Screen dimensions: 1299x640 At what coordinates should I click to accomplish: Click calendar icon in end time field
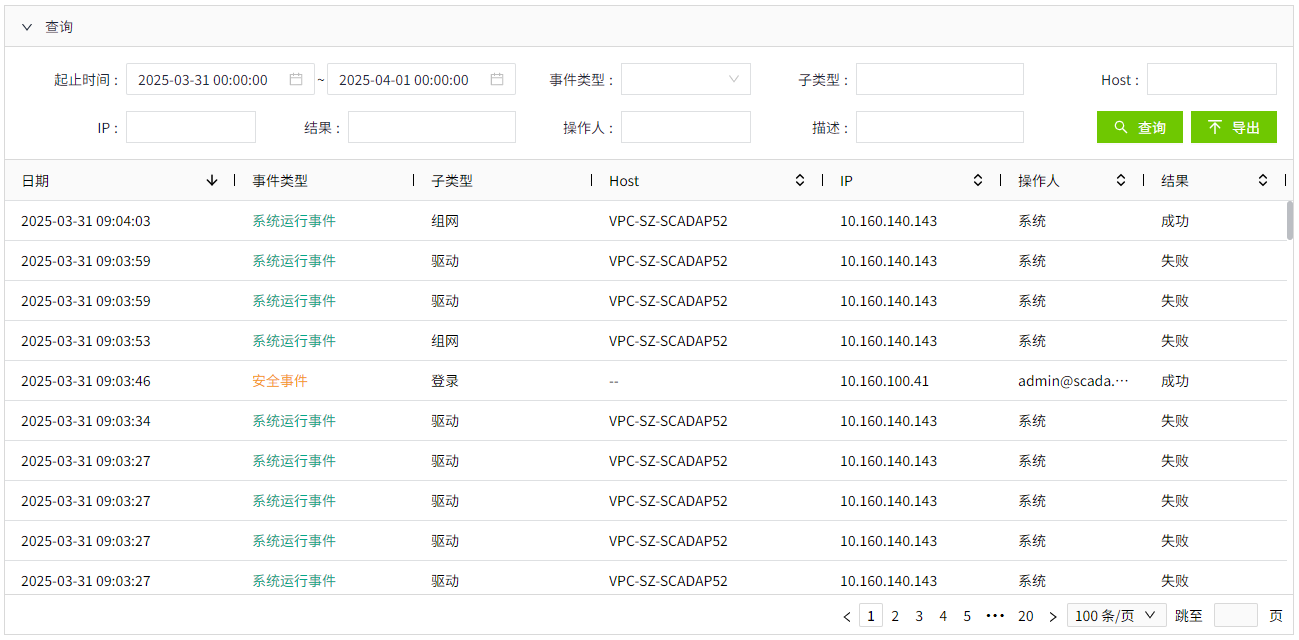497,79
